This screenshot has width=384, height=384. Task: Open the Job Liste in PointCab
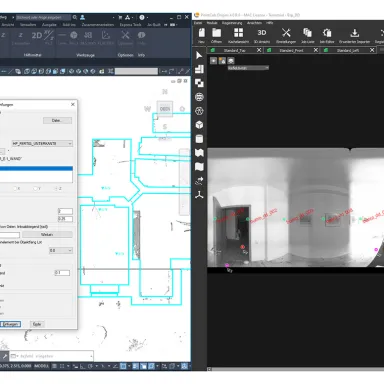point(307,33)
